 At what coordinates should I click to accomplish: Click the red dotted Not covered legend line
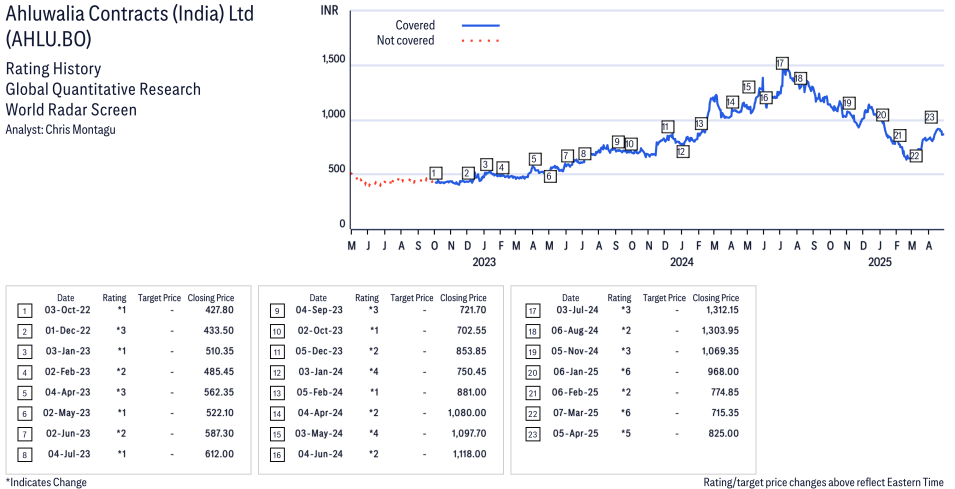pyautogui.click(x=481, y=41)
